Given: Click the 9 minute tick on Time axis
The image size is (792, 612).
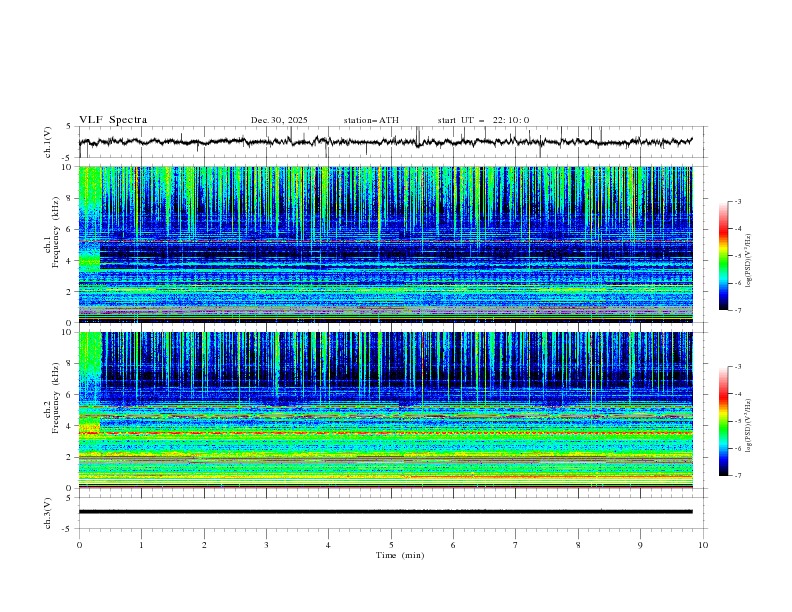Looking at the screenshot, I should pyautogui.click(x=641, y=544).
